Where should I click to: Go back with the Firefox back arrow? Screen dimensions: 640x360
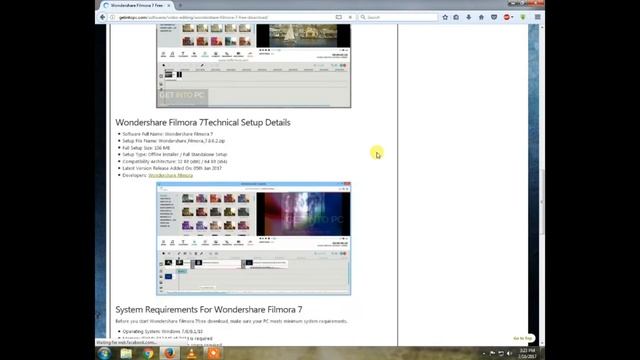tap(102, 17)
